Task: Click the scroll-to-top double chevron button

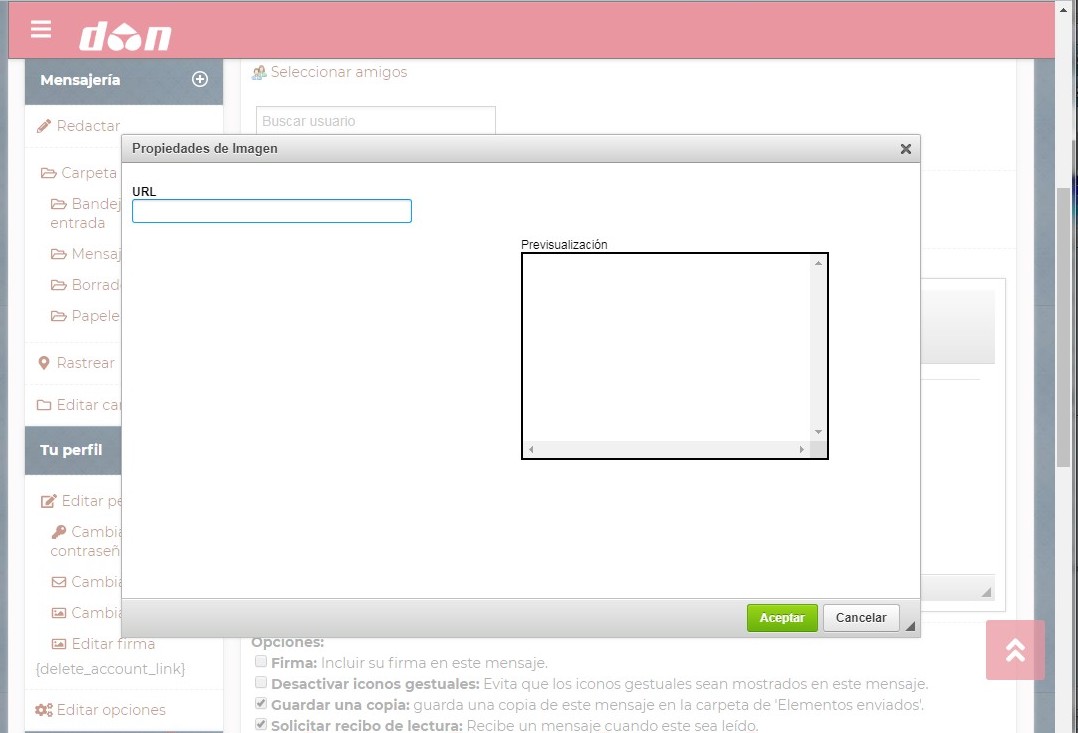Action: 1015,650
